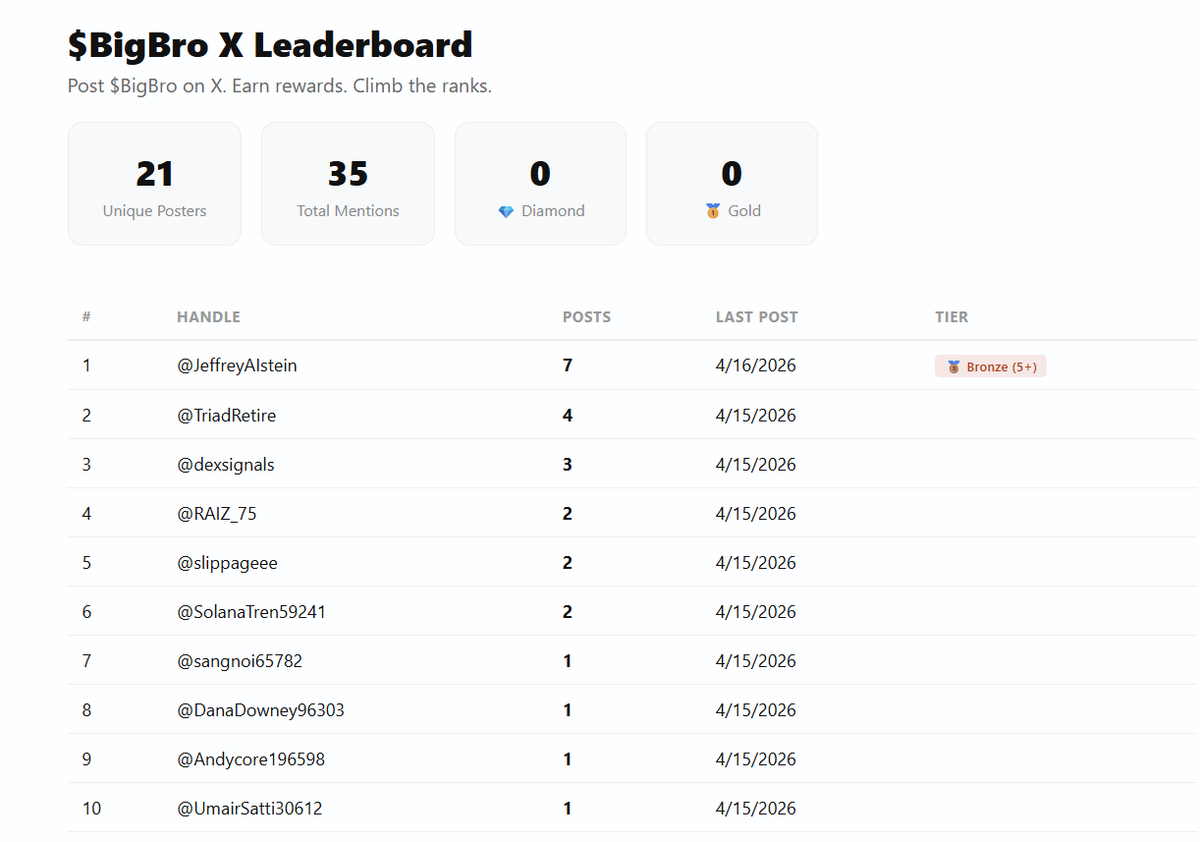
Task: Open @Andycore196598 handle
Action: [x=250, y=759]
